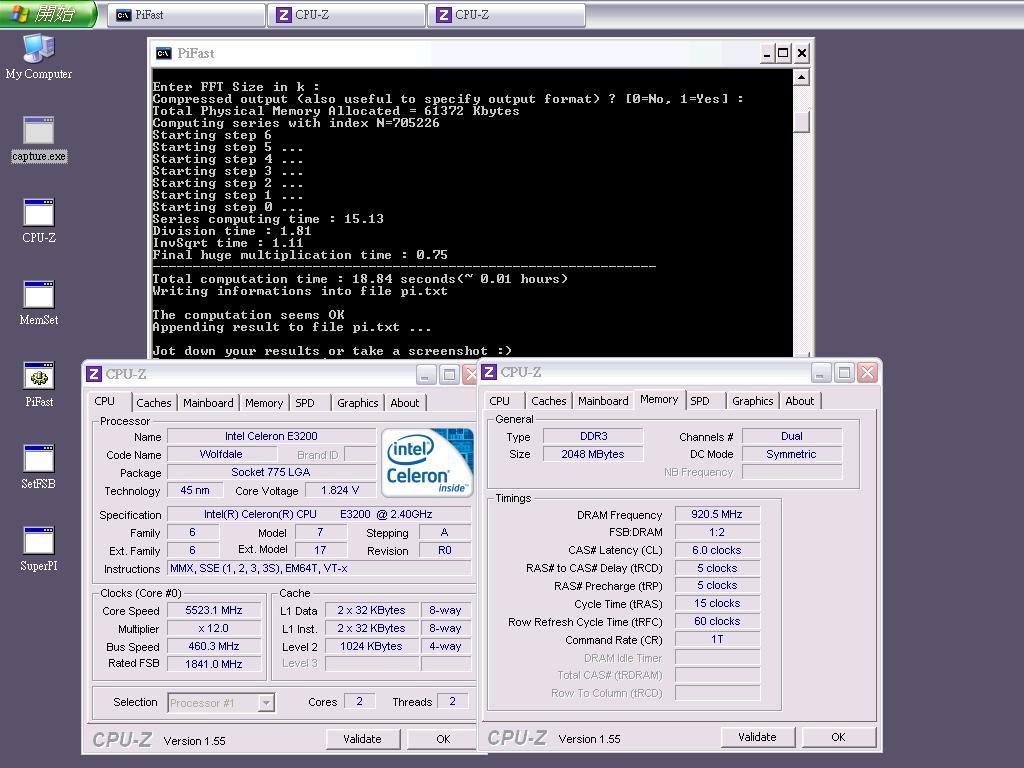Switch to first CPU-Z taskbar button
The image size is (1024, 768).
click(347, 15)
